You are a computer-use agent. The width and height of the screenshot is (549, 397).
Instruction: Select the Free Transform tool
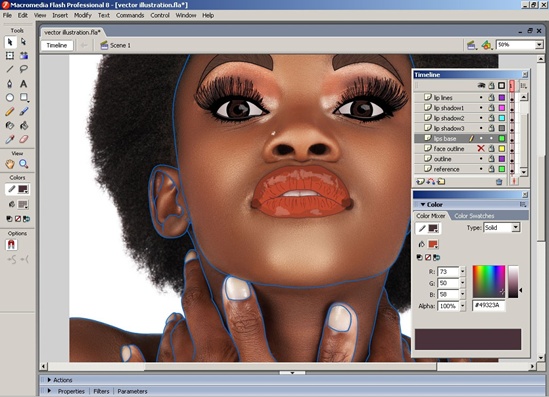tap(10, 56)
